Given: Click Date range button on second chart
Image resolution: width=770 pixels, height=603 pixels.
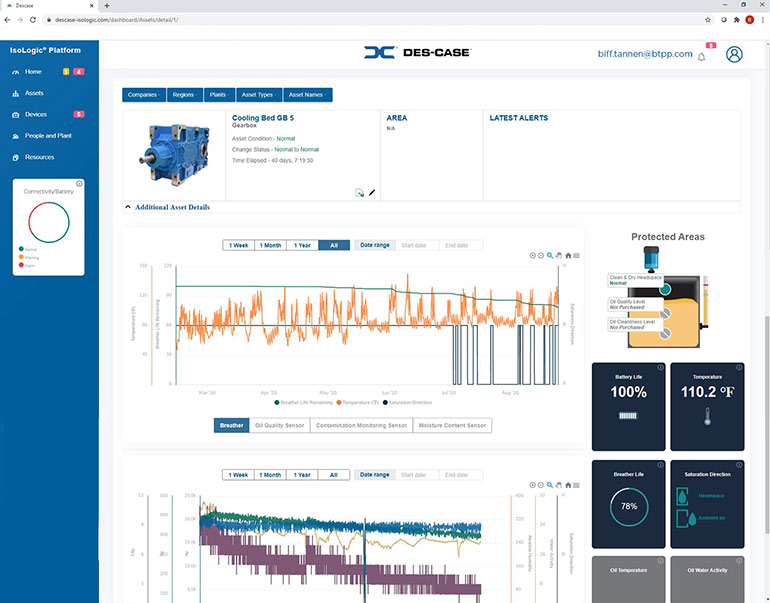Looking at the screenshot, I should (375, 475).
